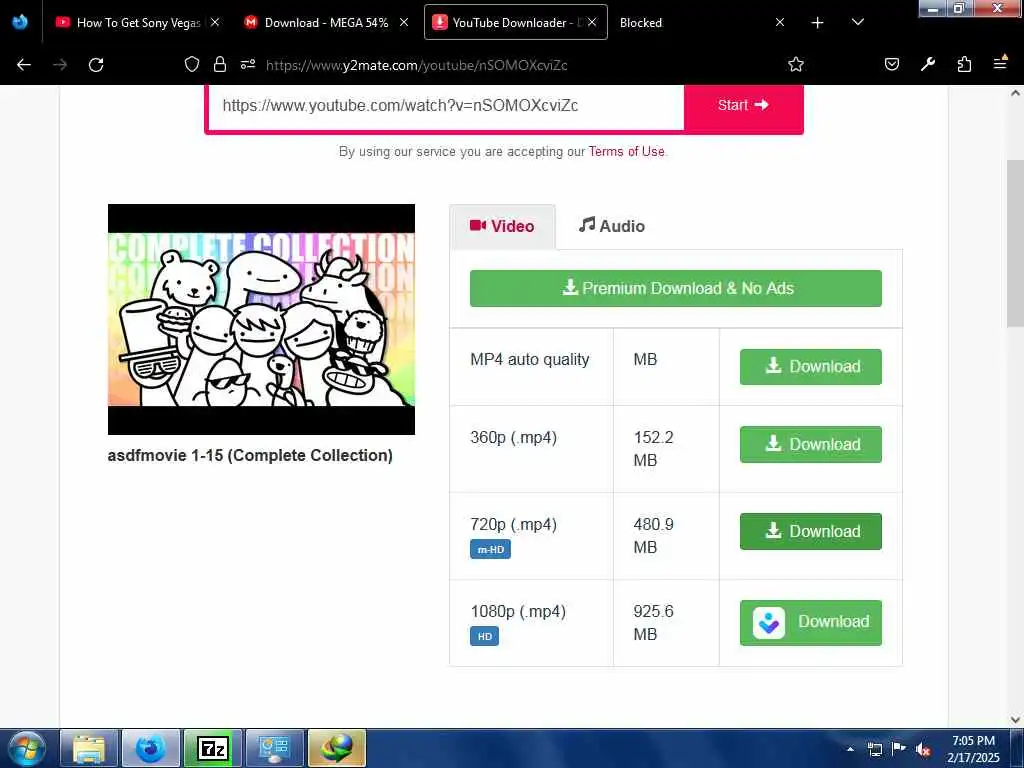1024x768 pixels.
Task: Close the Blocked tab
Action: click(x=780, y=22)
